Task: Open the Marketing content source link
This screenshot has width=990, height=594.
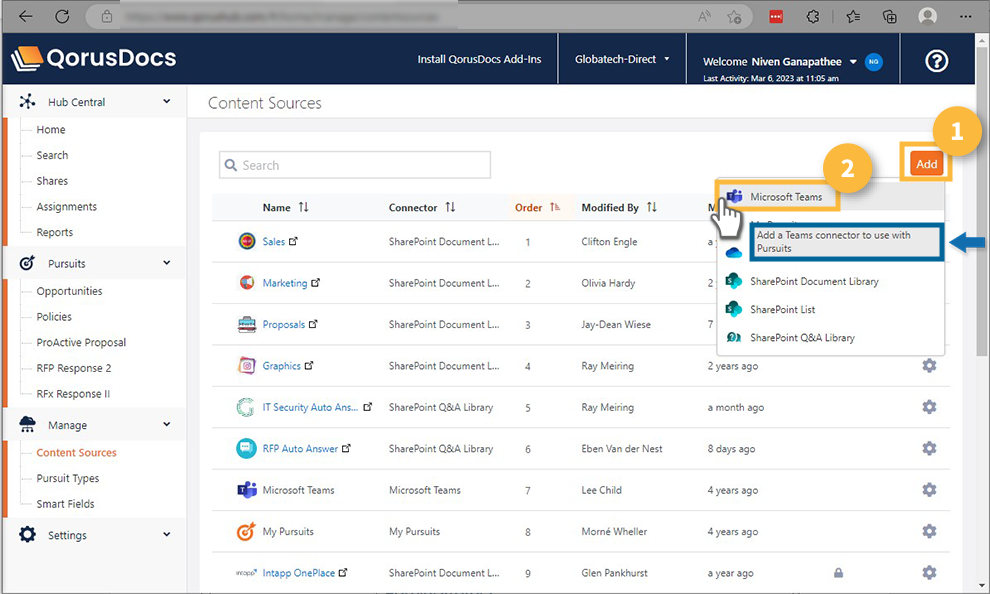Action: [285, 283]
